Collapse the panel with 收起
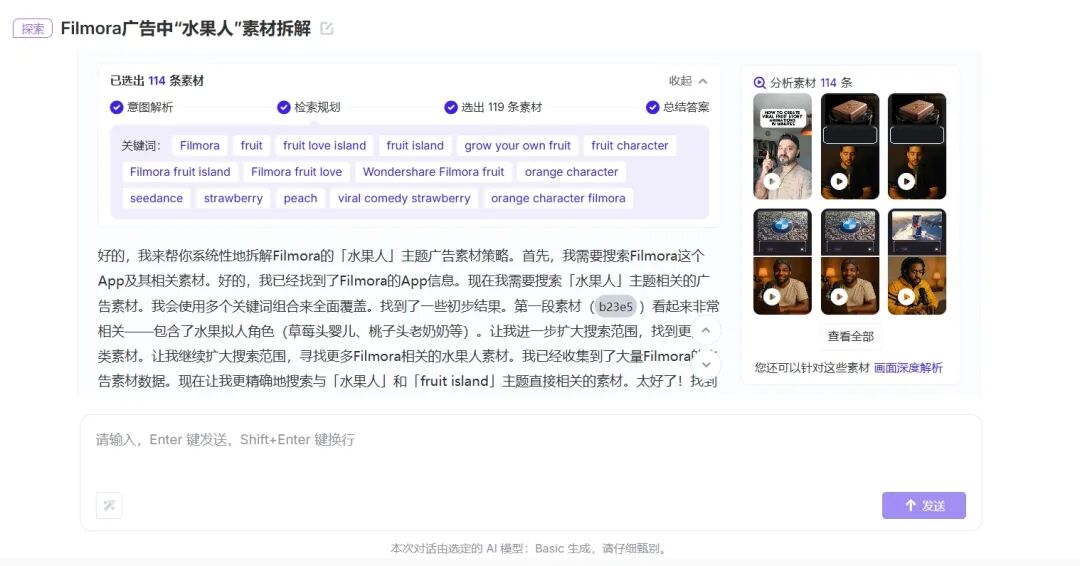Viewport: 1080px width, 566px height. coord(688,81)
